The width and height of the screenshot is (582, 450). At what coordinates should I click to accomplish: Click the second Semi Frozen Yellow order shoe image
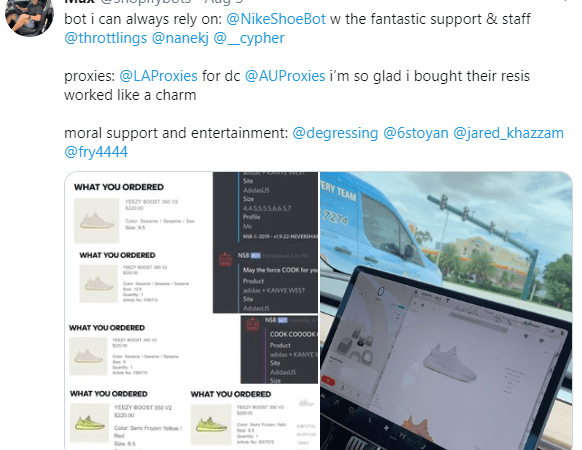(x=211, y=424)
